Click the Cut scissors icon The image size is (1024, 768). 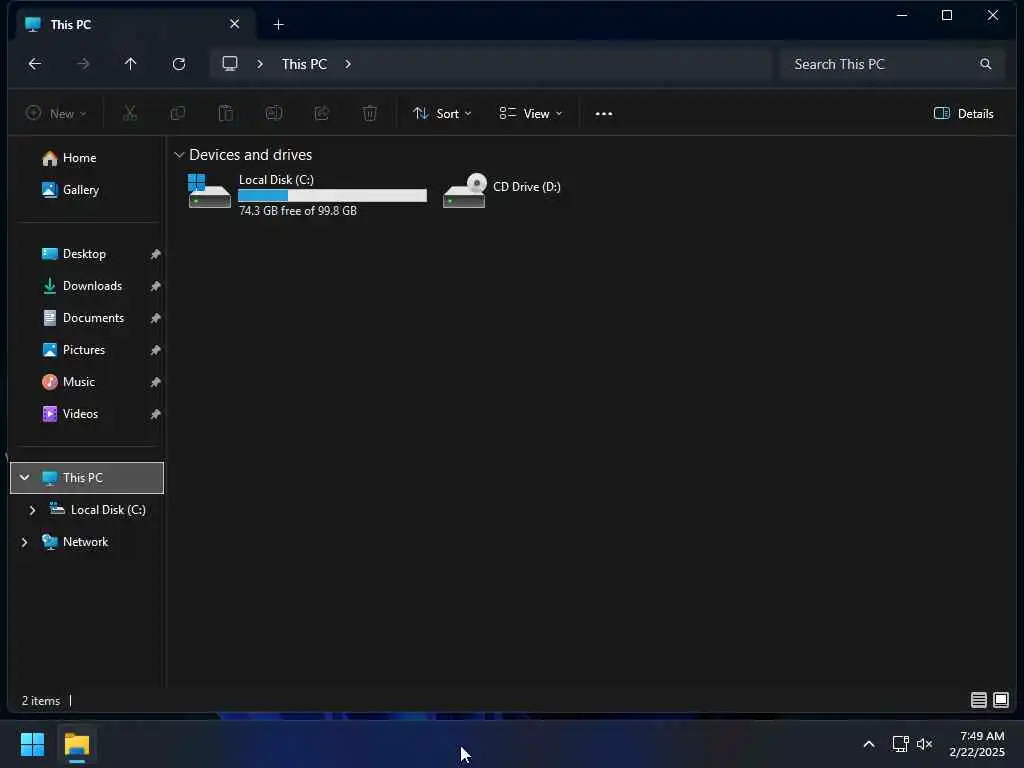[130, 113]
